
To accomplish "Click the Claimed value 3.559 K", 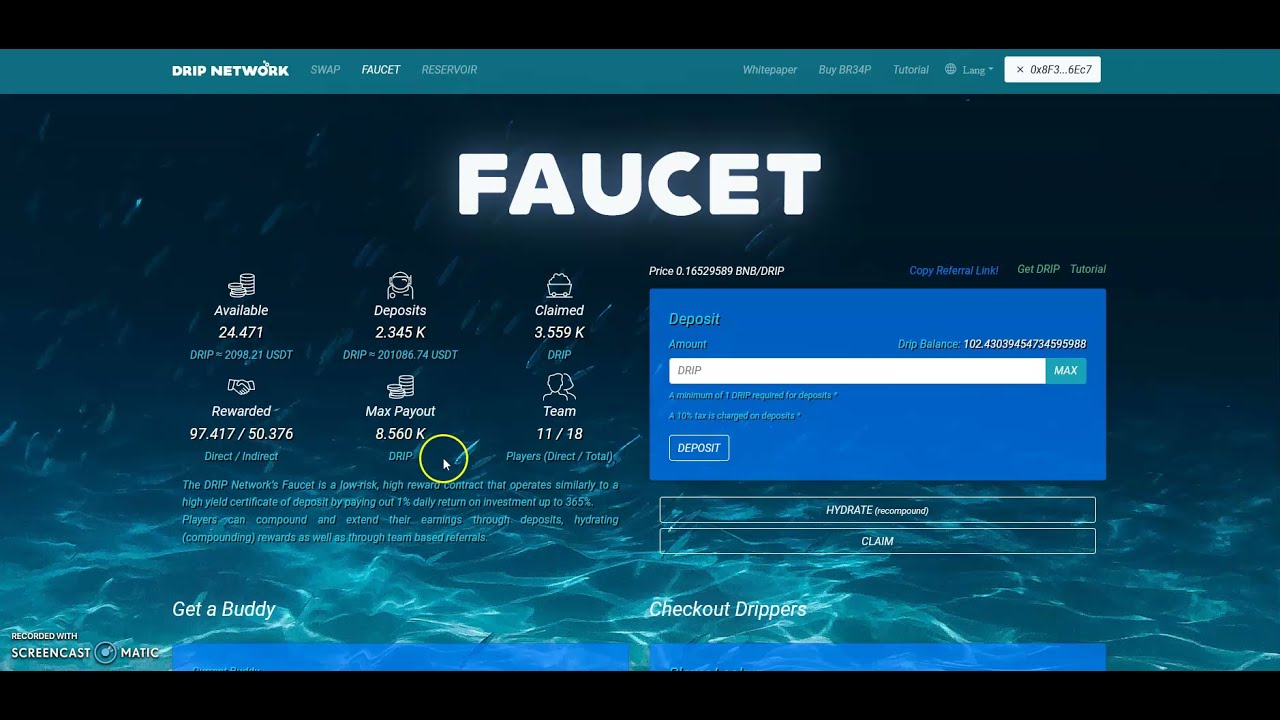I will pyautogui.click(x=559, y=332).
